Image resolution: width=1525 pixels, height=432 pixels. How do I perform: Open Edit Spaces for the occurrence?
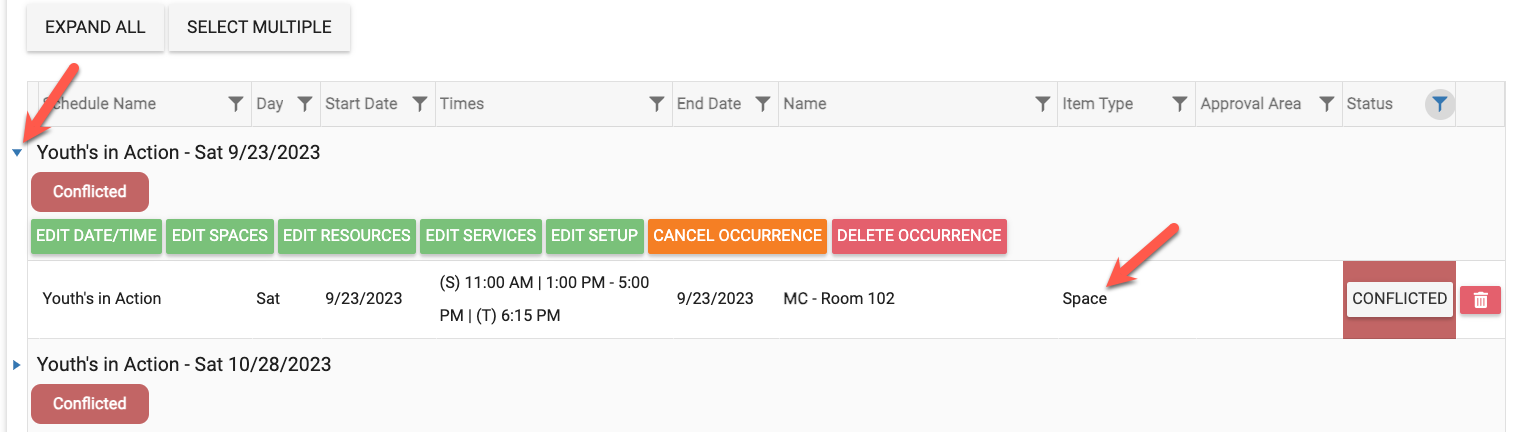(220, 236)
